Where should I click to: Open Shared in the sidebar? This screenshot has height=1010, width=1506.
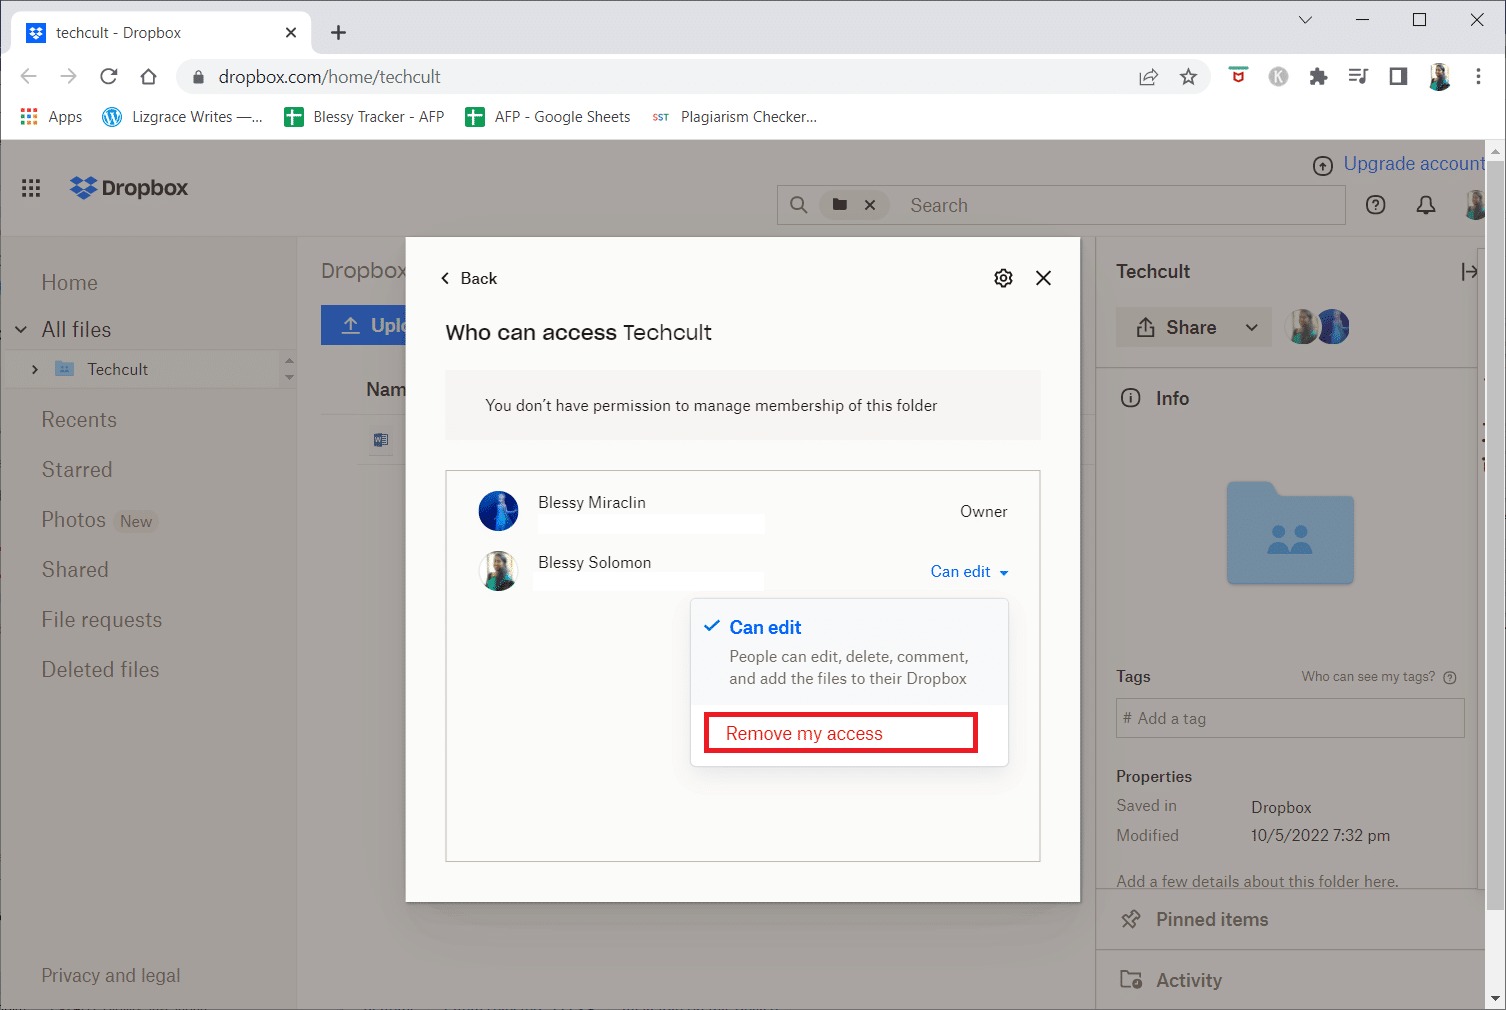tap(75, 570)
